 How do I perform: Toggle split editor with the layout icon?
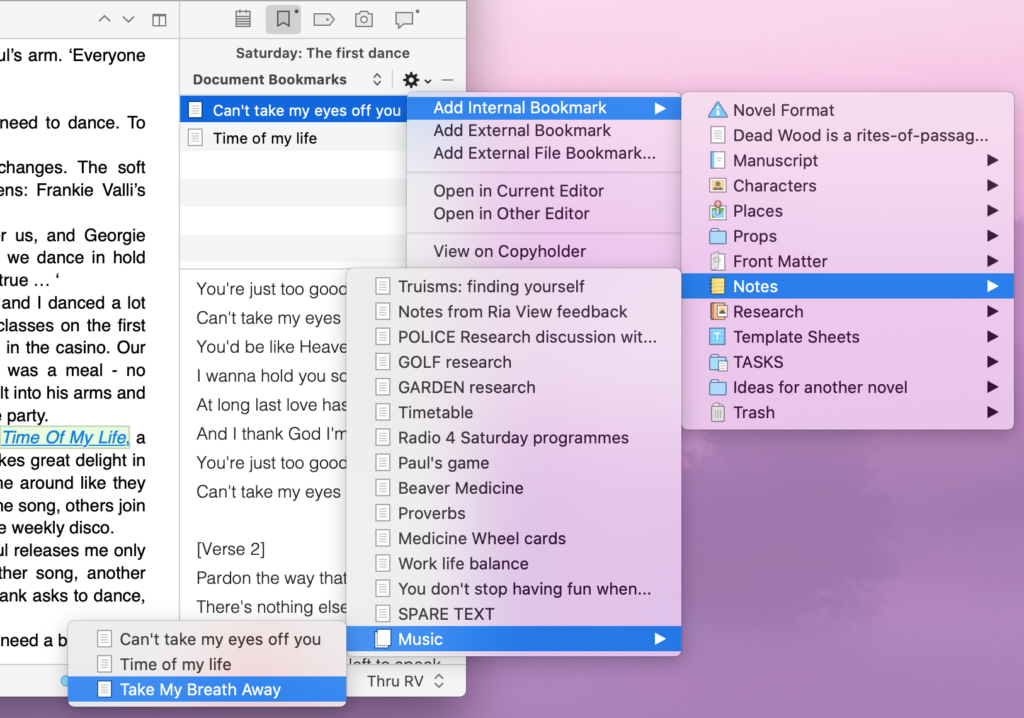pos(159,18)
